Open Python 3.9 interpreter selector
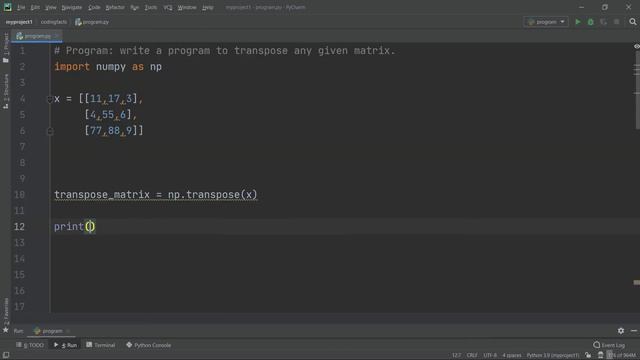 click(553, 356)
